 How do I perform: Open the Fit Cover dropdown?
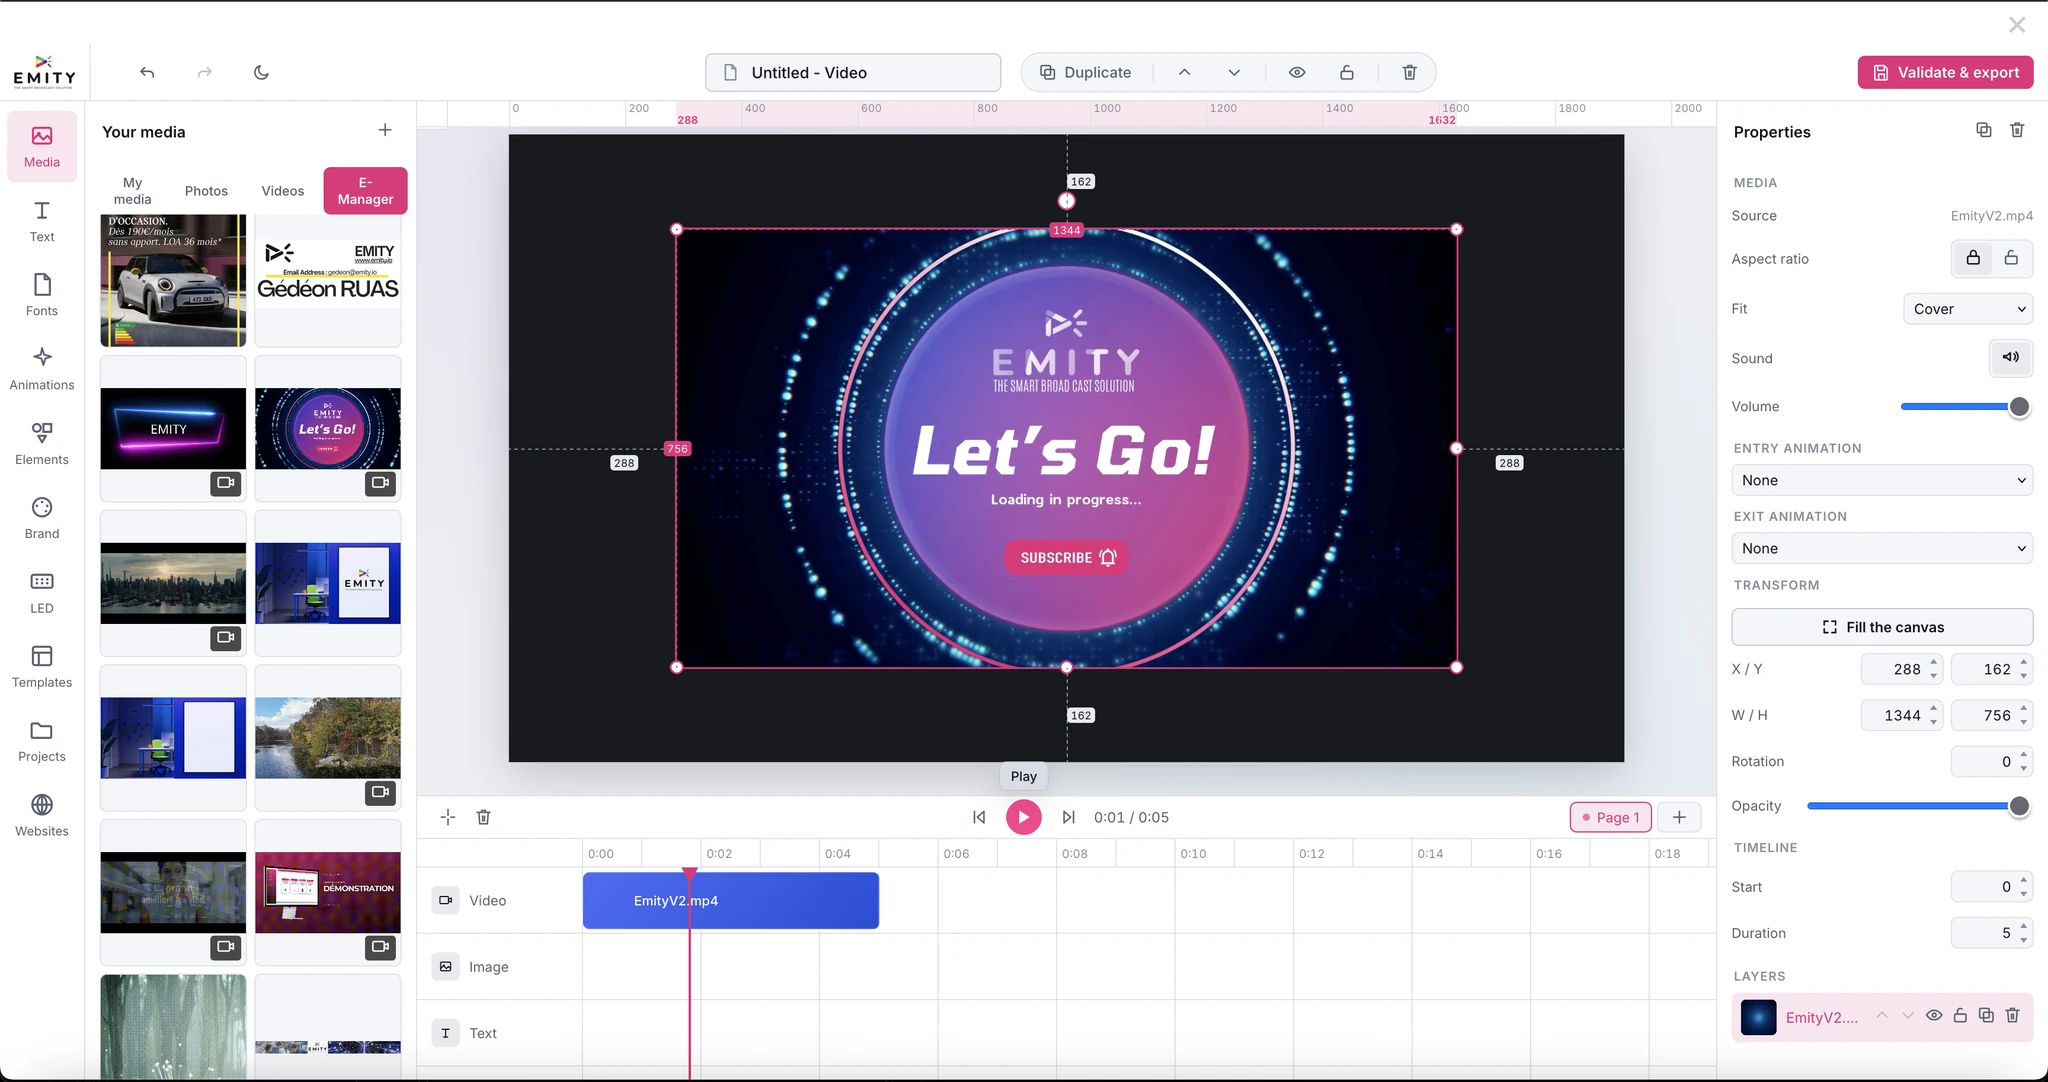click(x=1967, y=309)
